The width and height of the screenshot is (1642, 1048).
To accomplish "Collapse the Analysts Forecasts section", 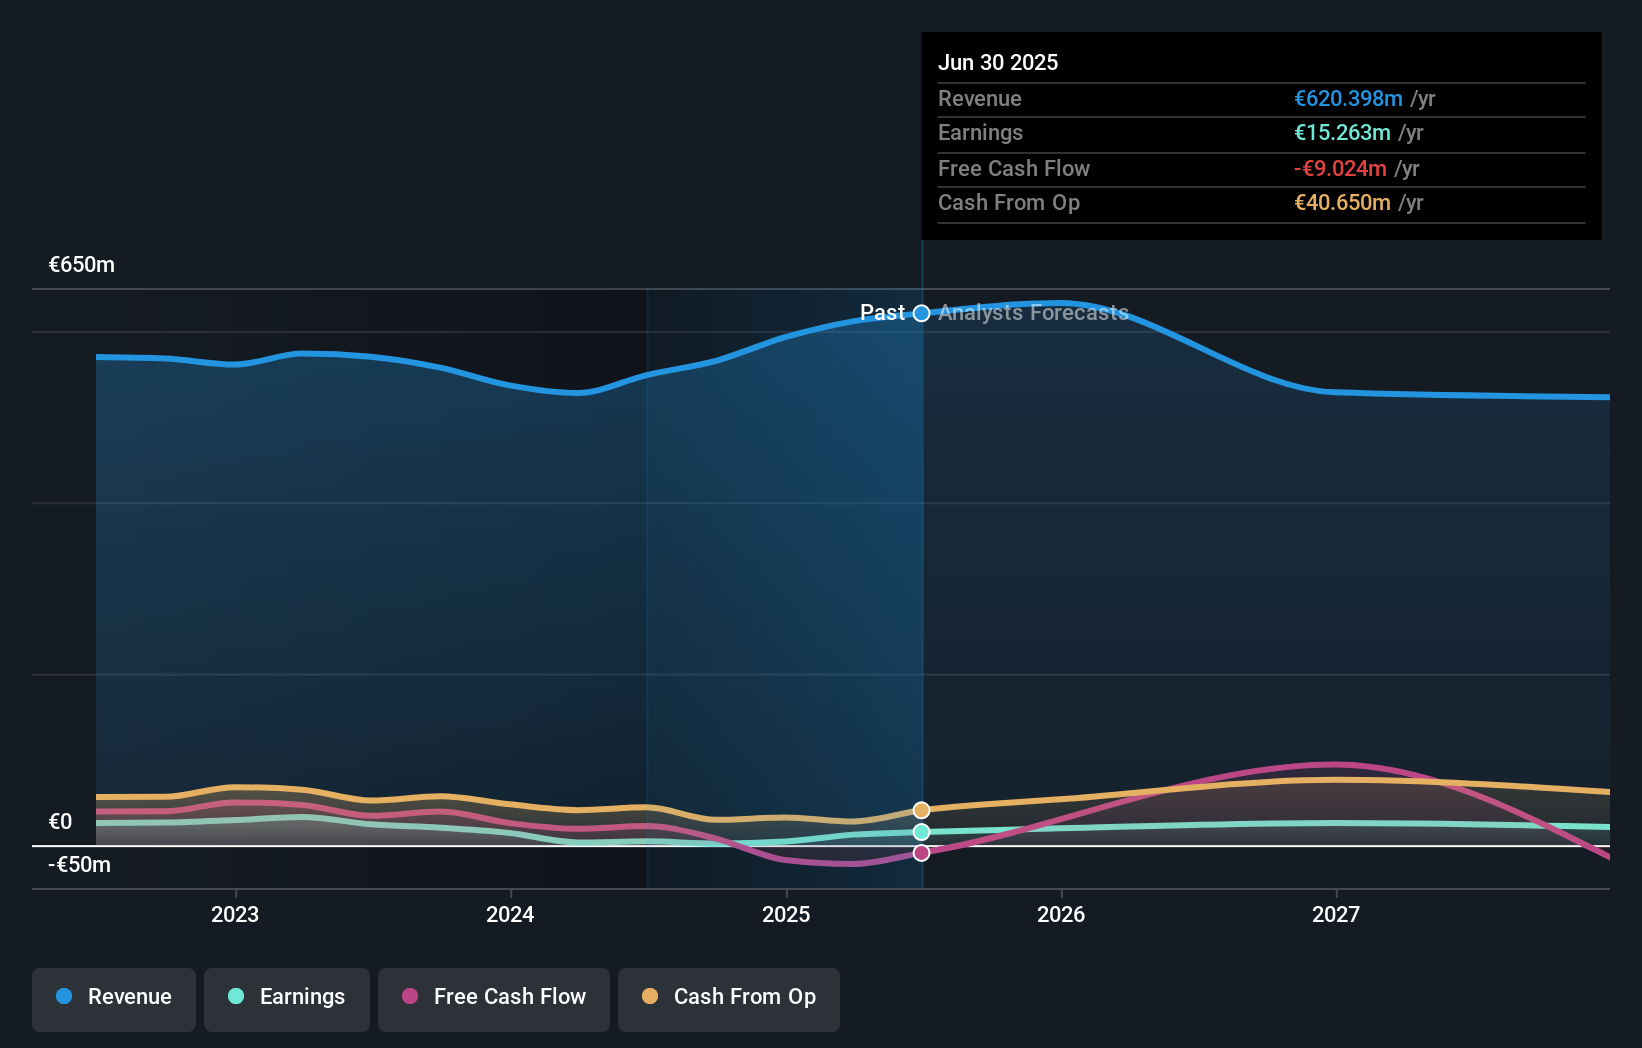I will pos(1032,313).
